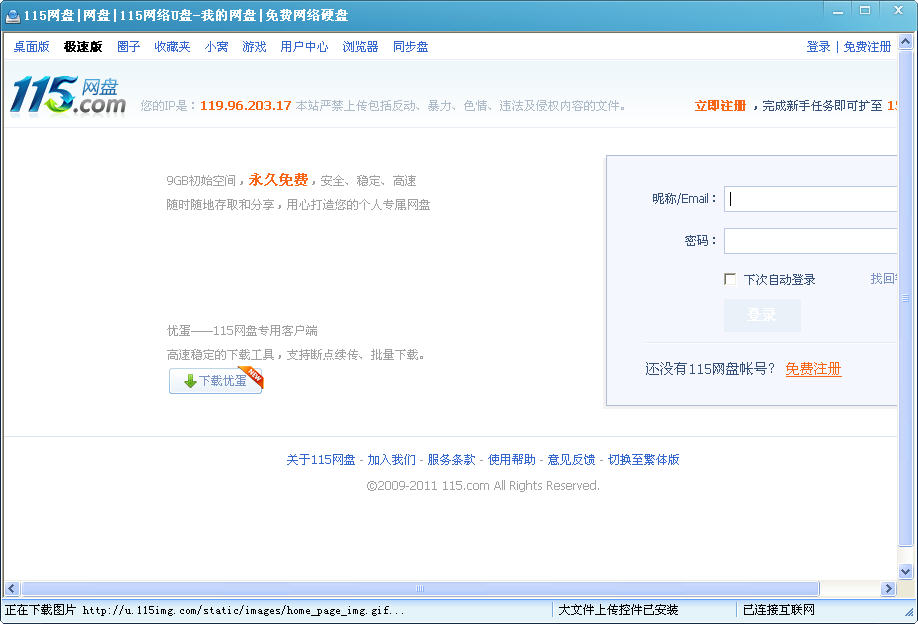Open 意见反馈 footer link
The height and width of the screenshot is (624, 918).
pyautogui.click(x=571, y=460)
